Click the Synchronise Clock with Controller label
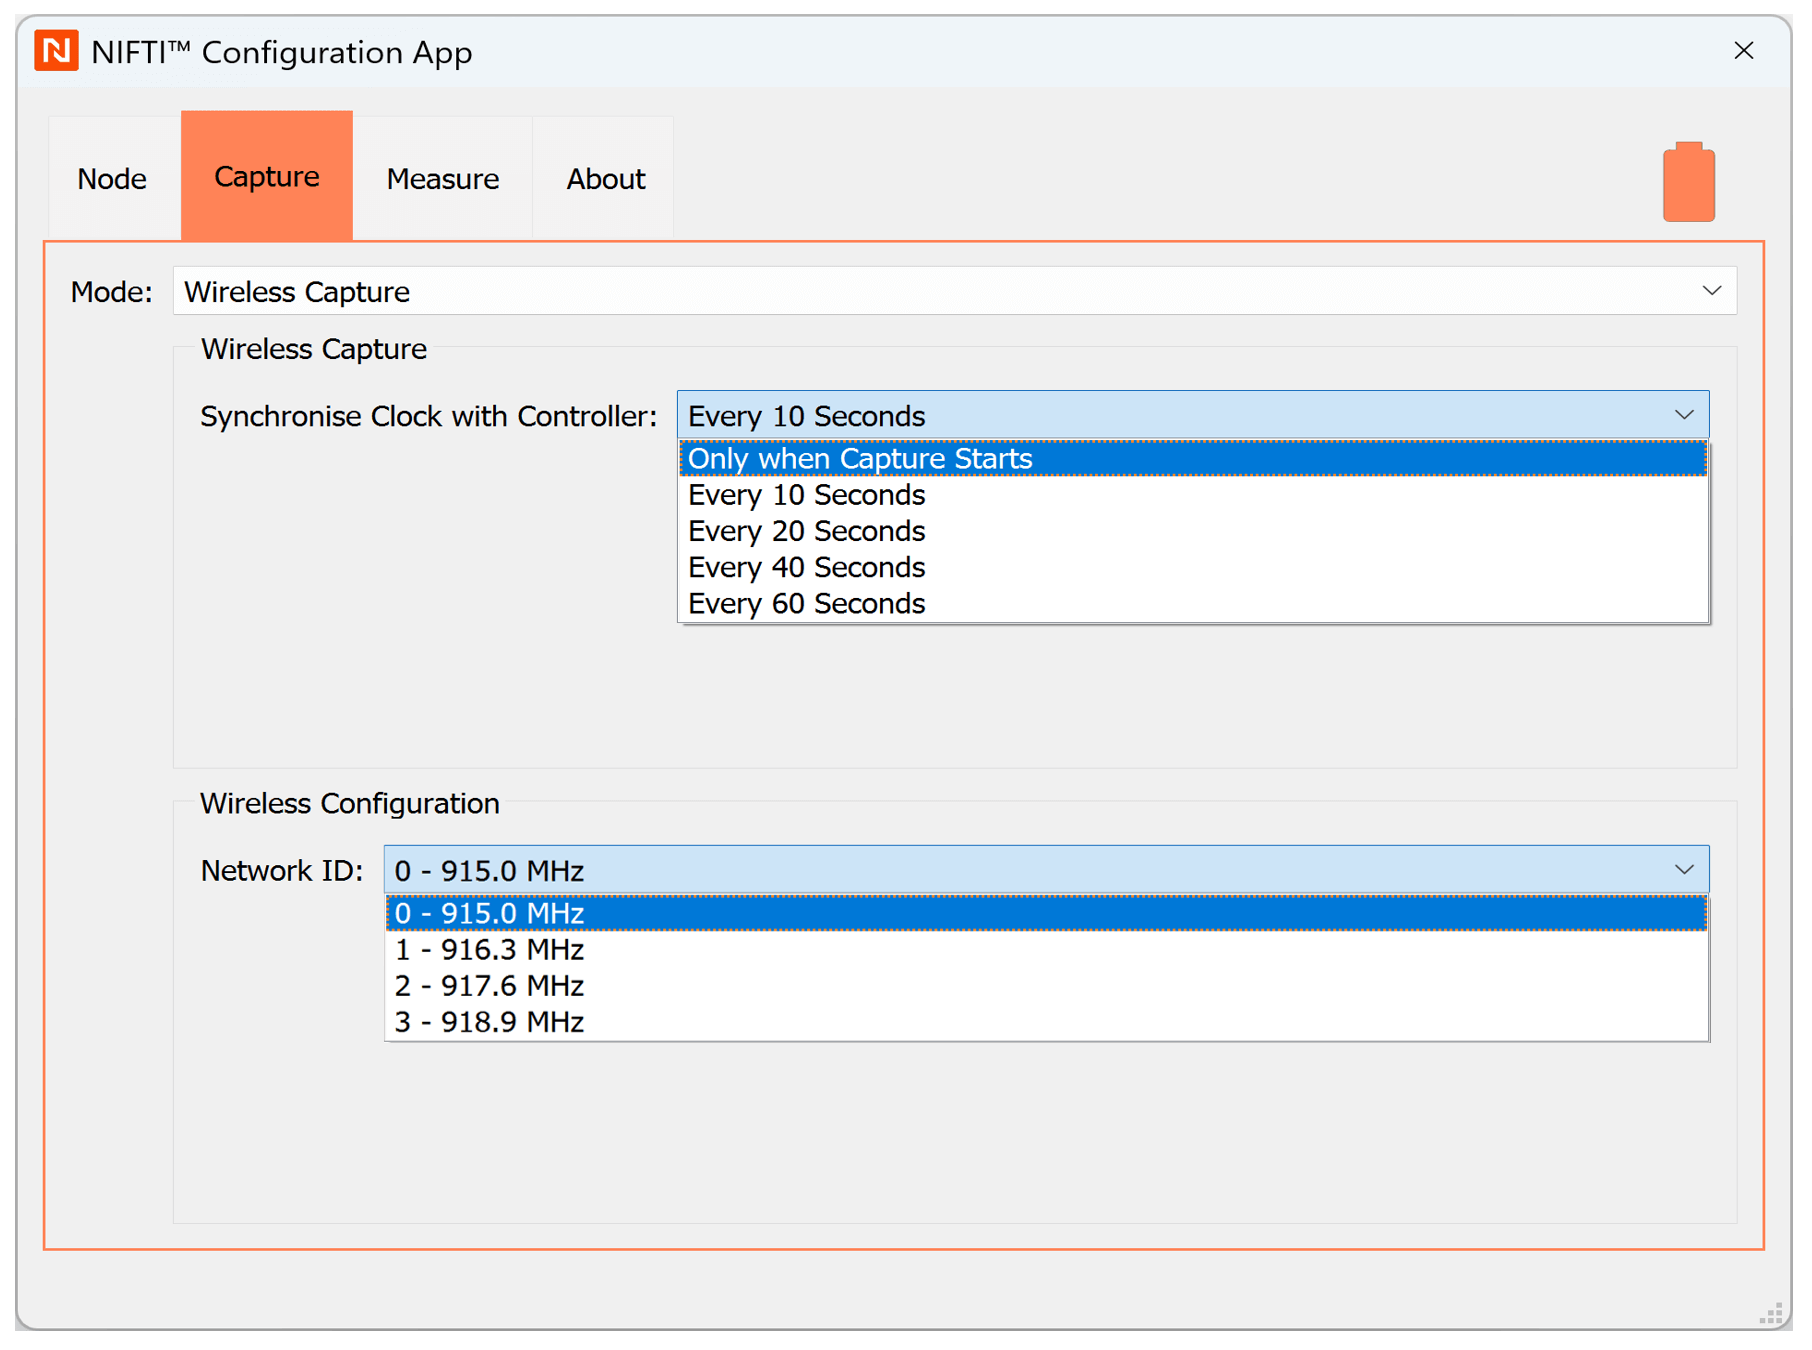Image resolution: width=1812 pixels, height=1350 pixels. coord(428,416)
